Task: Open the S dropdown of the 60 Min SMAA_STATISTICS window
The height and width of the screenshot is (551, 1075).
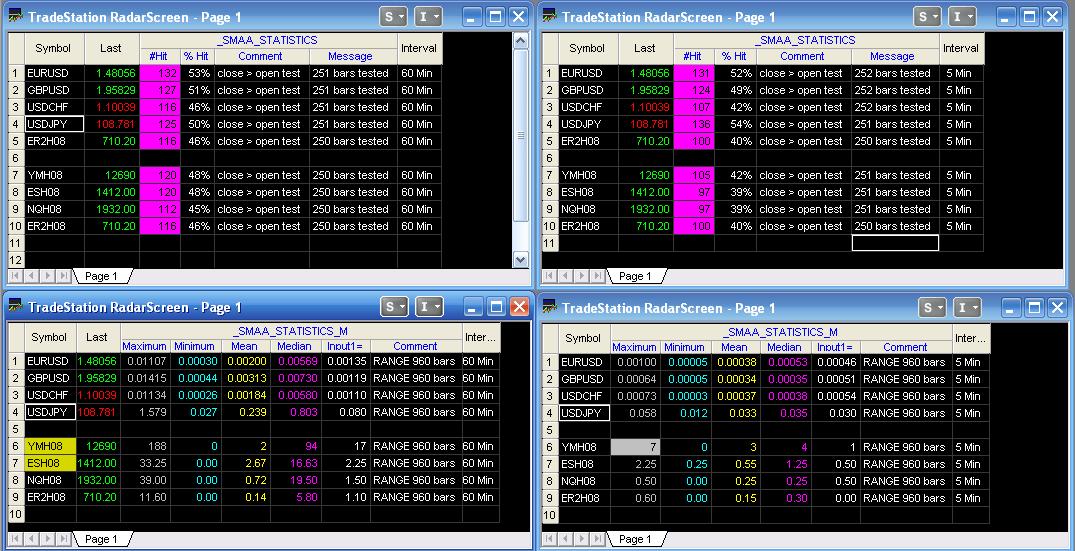Action: pos(394,16)
